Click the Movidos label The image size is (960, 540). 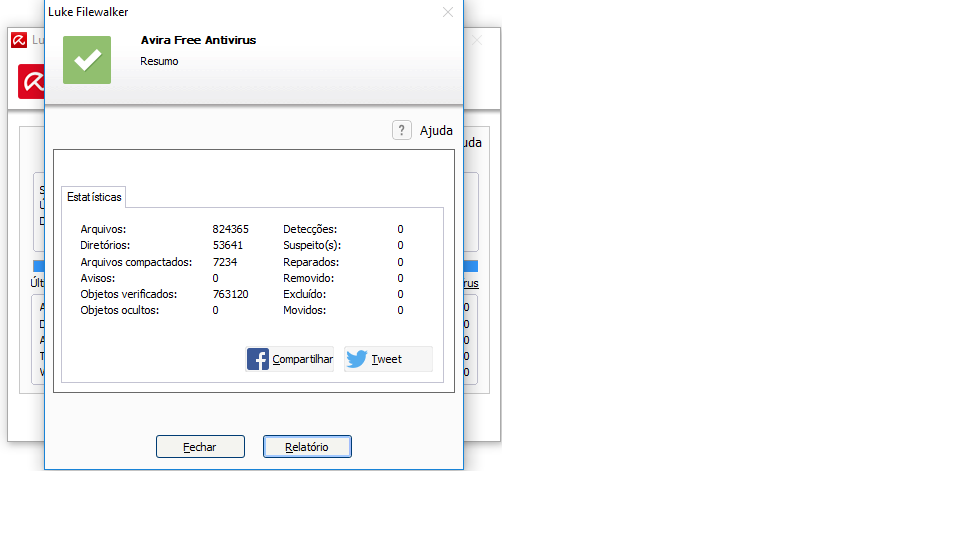[304, 310]
